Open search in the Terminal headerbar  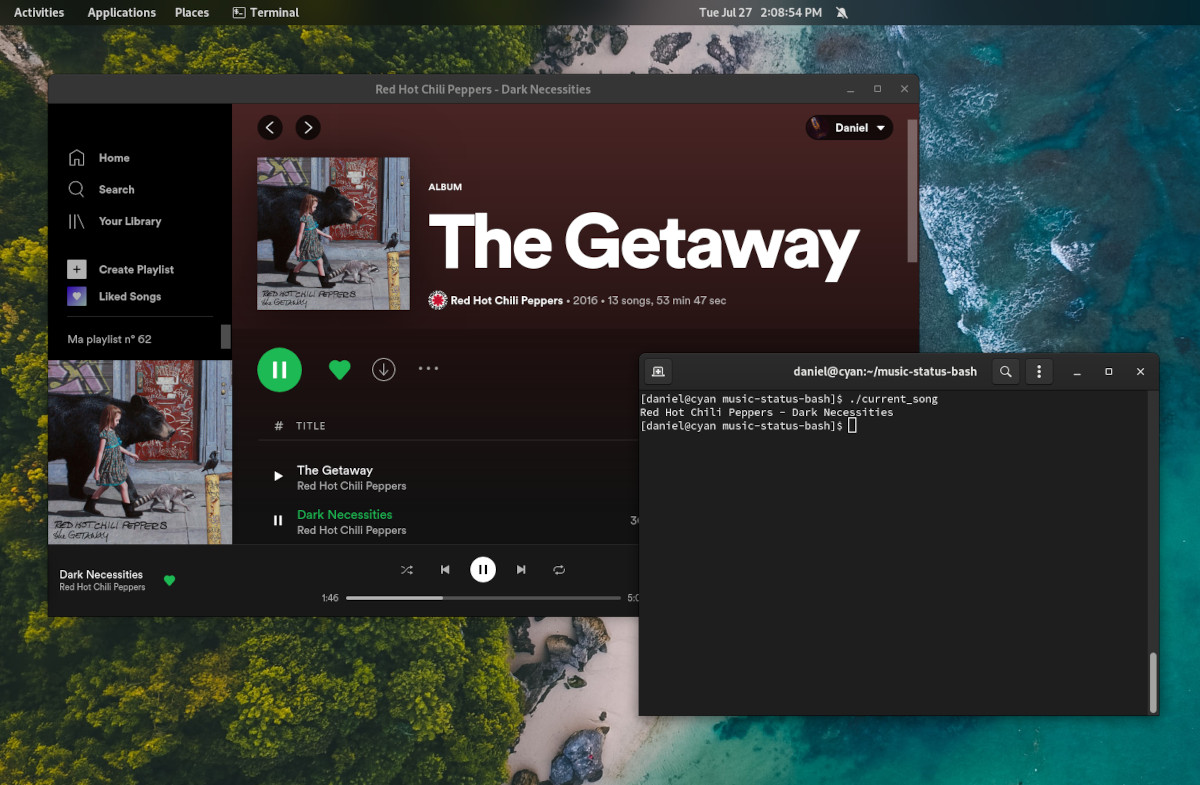tap(1006, 371)
